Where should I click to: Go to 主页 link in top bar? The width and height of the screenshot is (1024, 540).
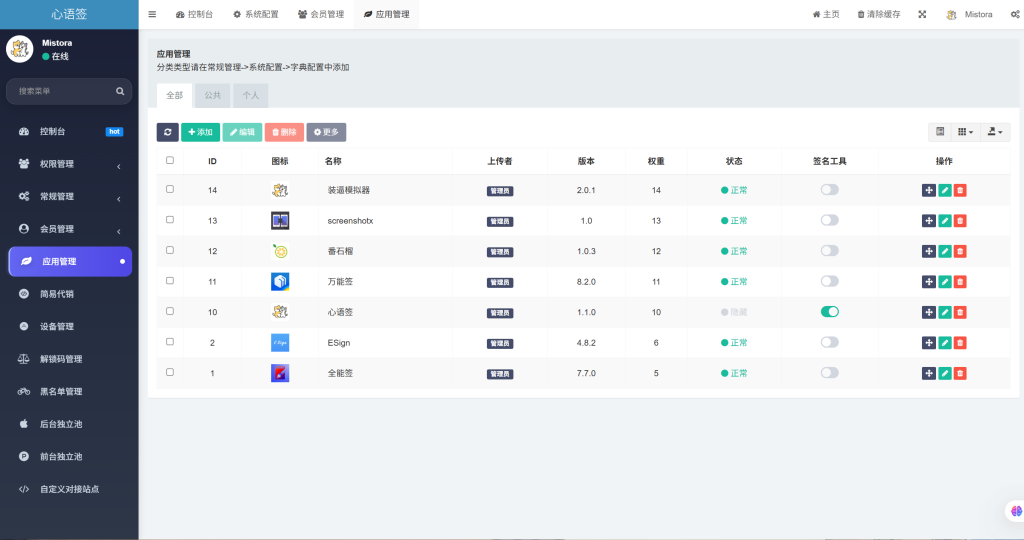tap(826, 14)
